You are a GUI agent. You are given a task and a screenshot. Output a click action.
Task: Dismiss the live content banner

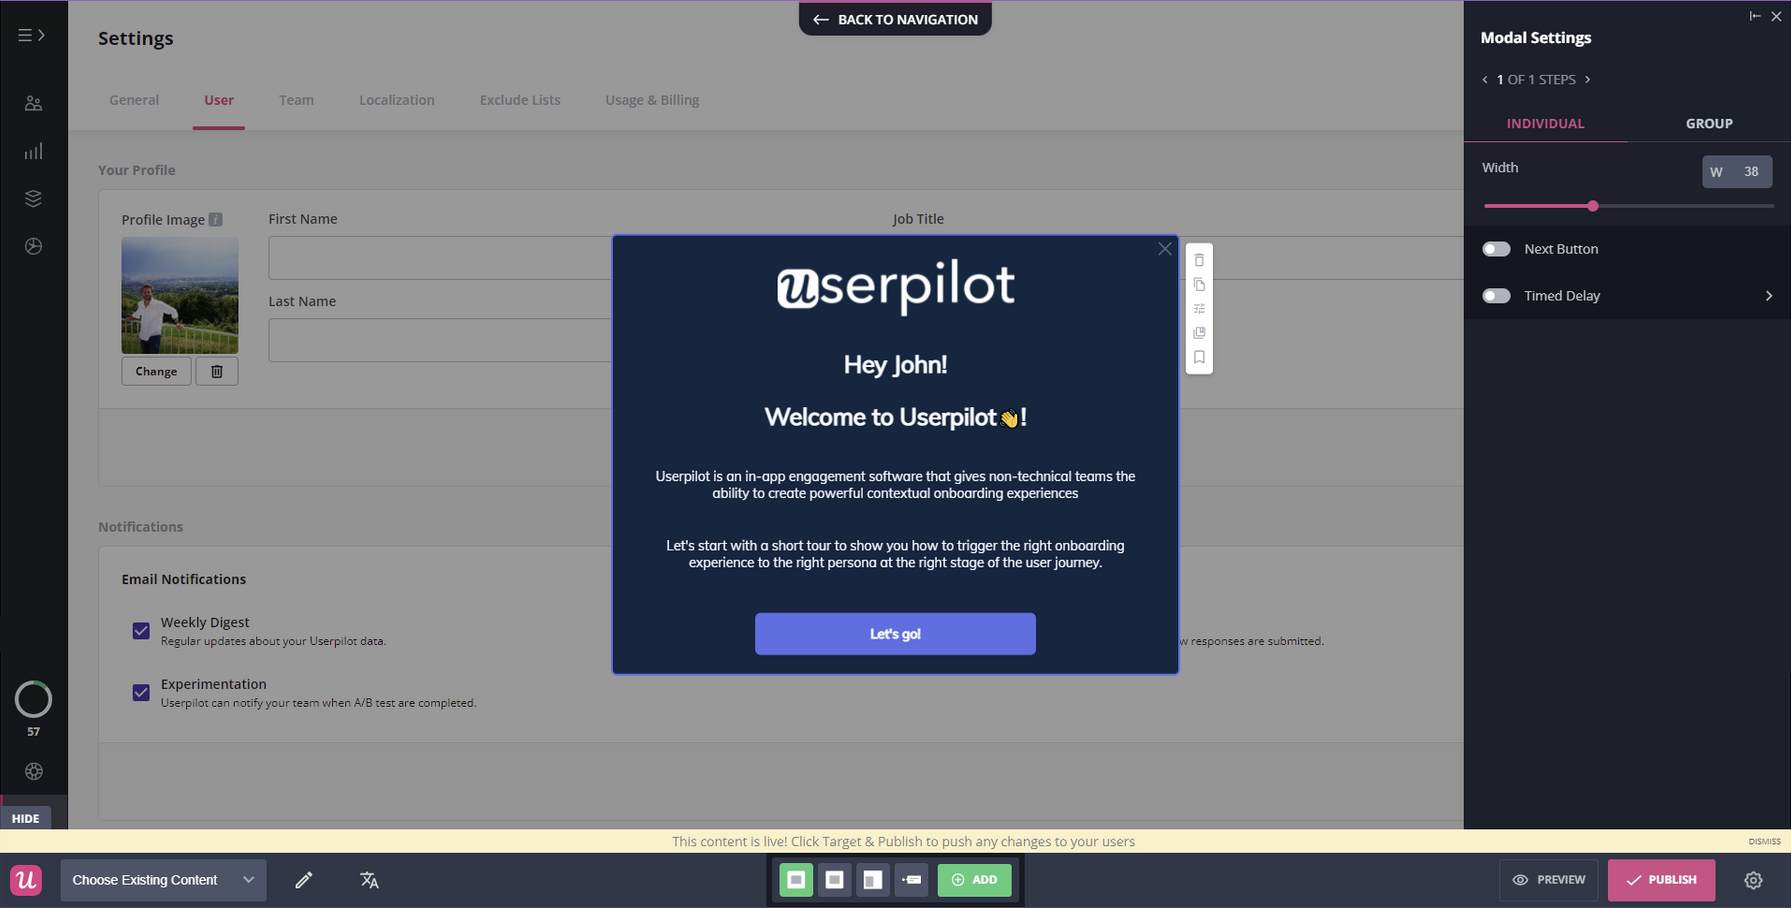1764,842
